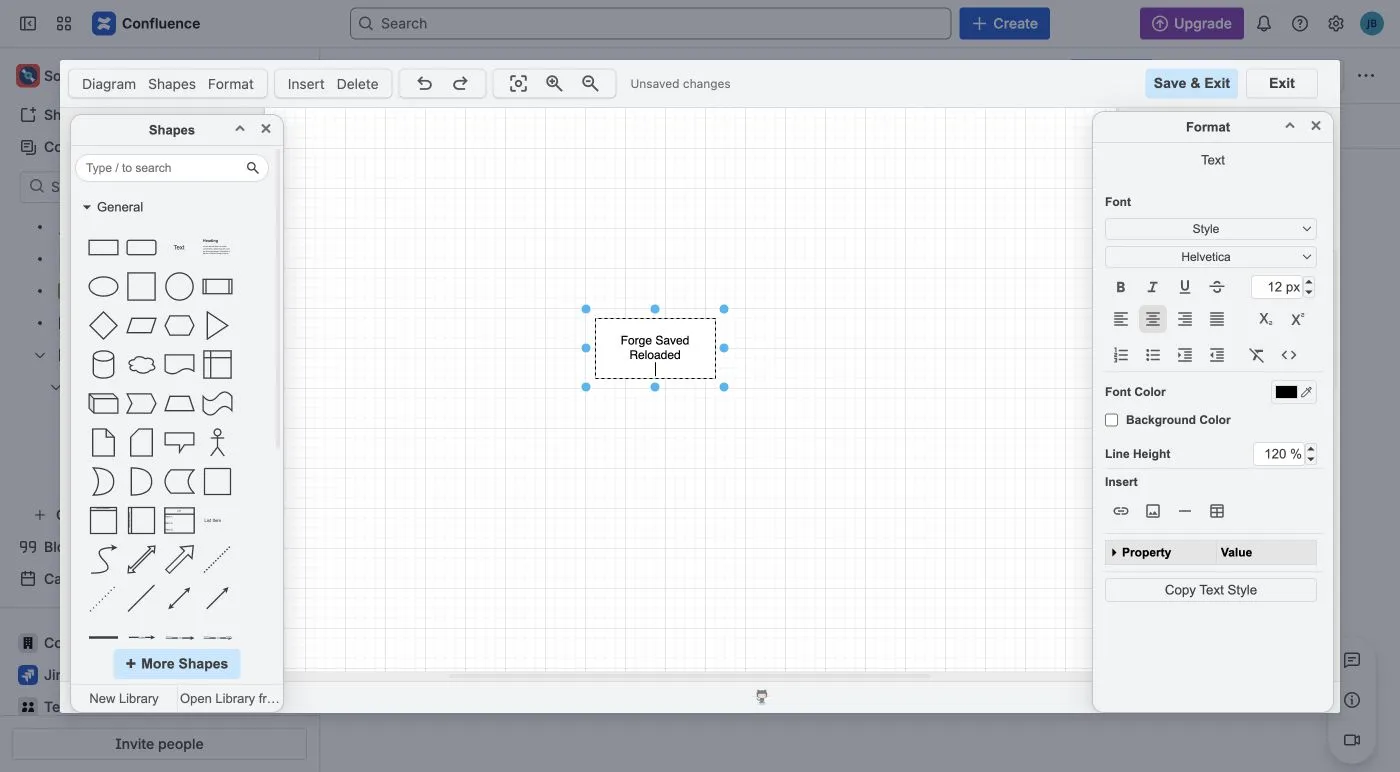Click the More Shapes button
The image size is (1400, 772).
(177, 664)
